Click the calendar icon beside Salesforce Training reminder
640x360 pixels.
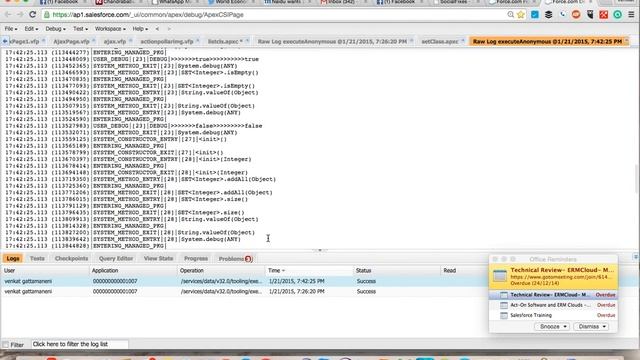504,316
